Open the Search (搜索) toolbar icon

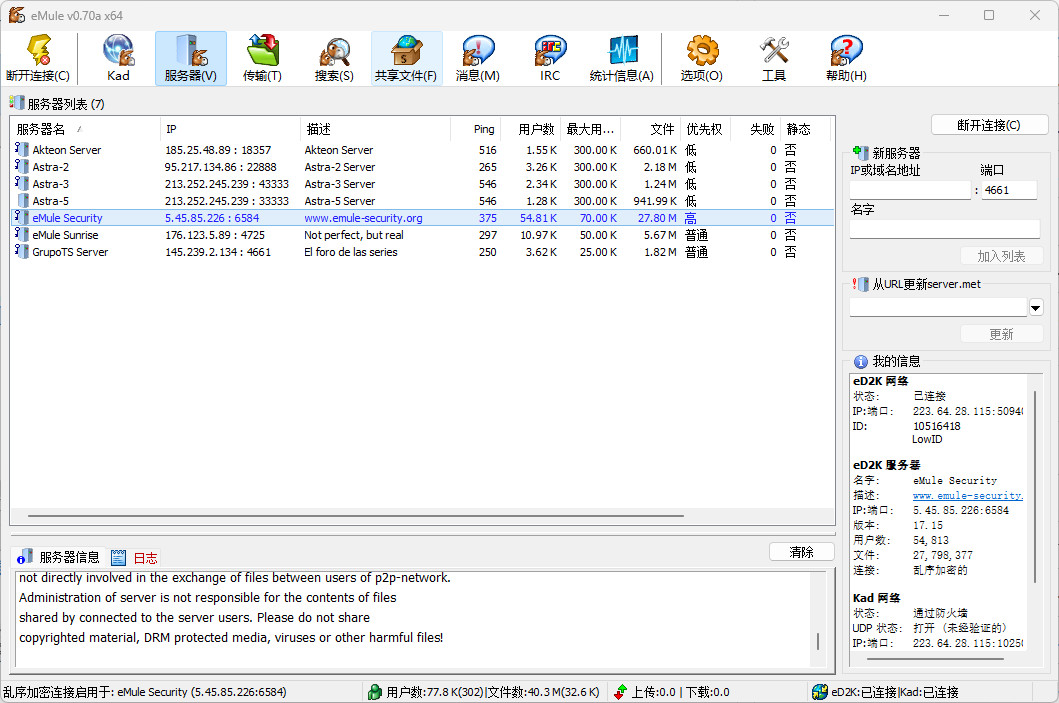(x=334, y=58)
